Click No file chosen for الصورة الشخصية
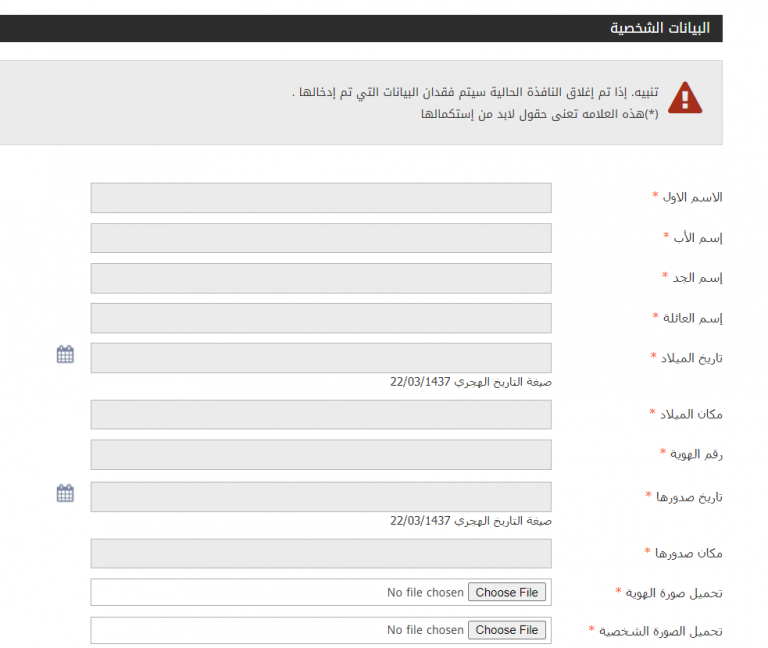 coord(425,629)
